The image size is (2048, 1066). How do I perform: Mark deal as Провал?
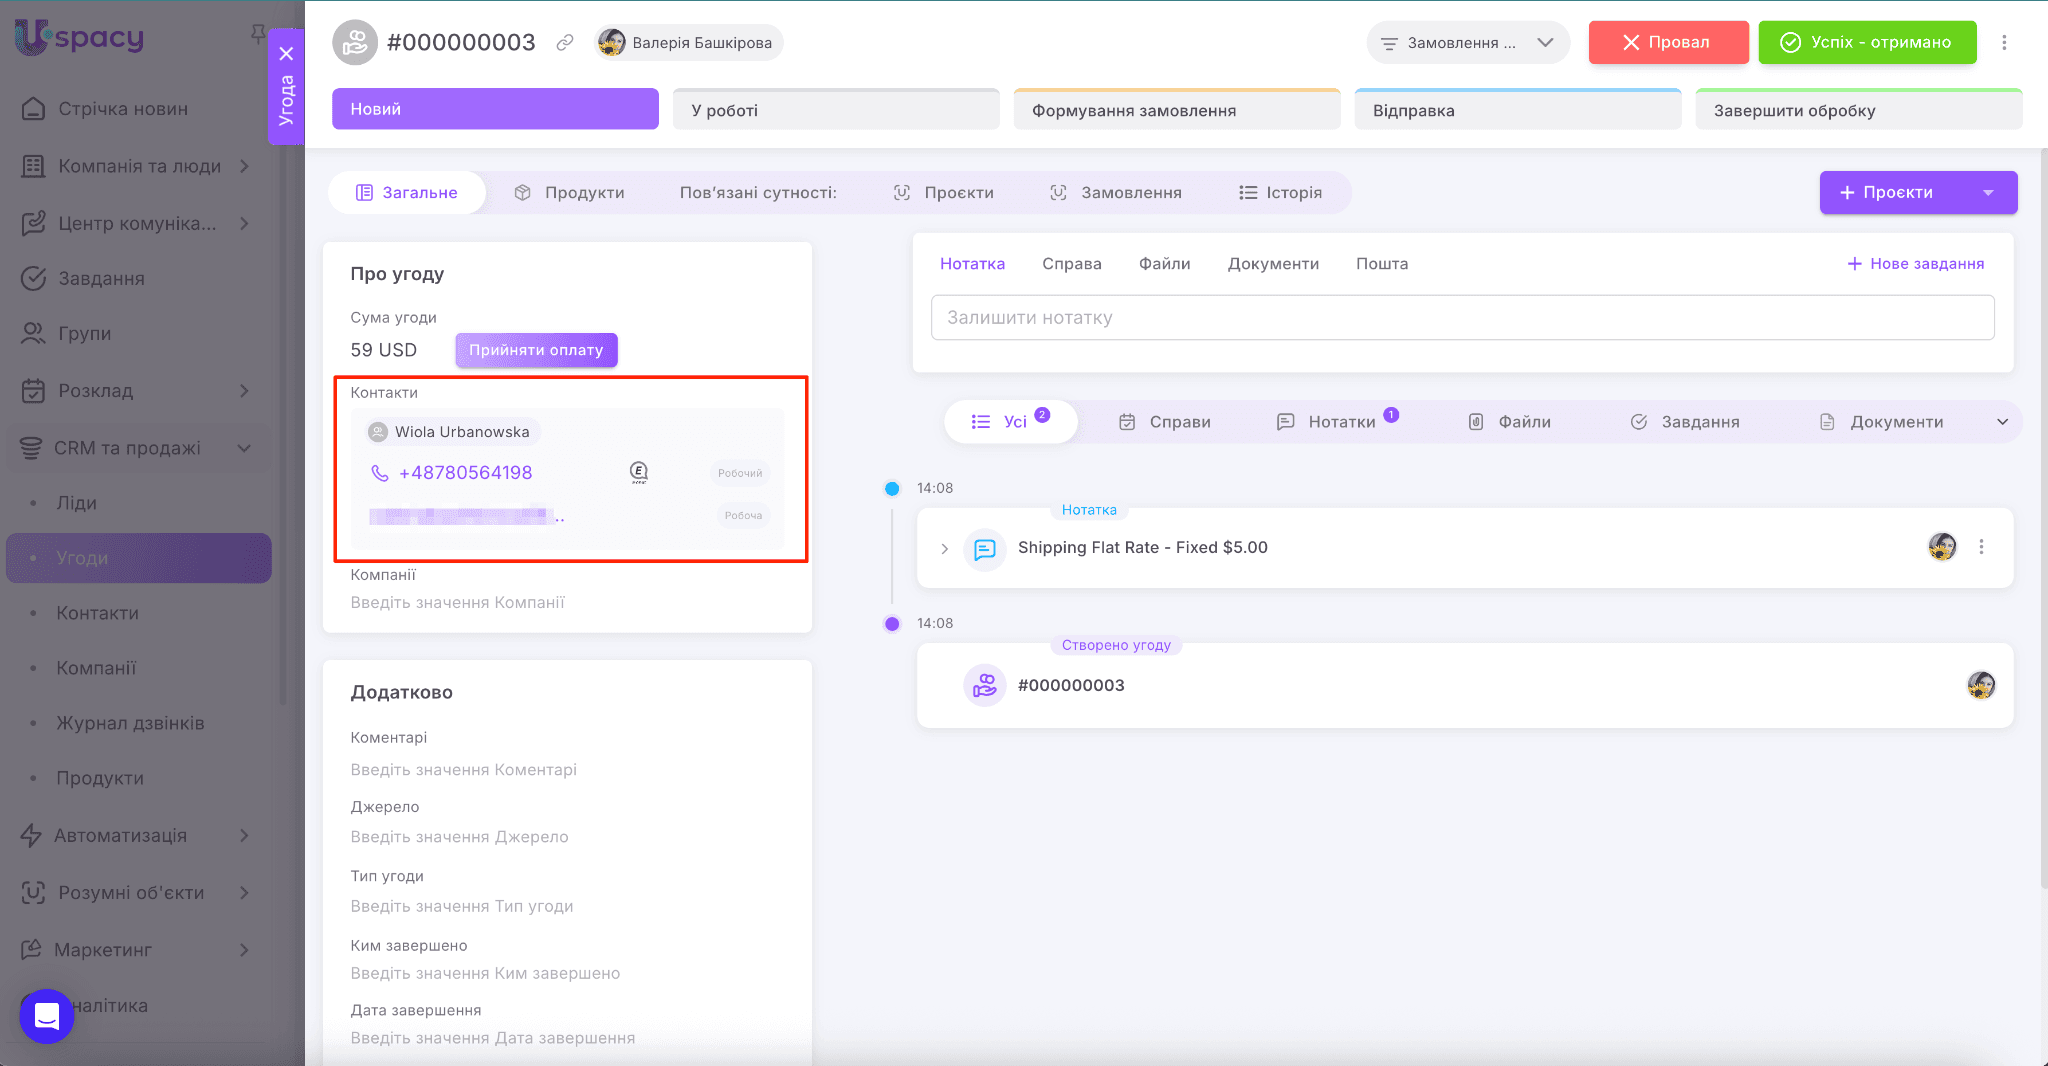pos(1668,42)
